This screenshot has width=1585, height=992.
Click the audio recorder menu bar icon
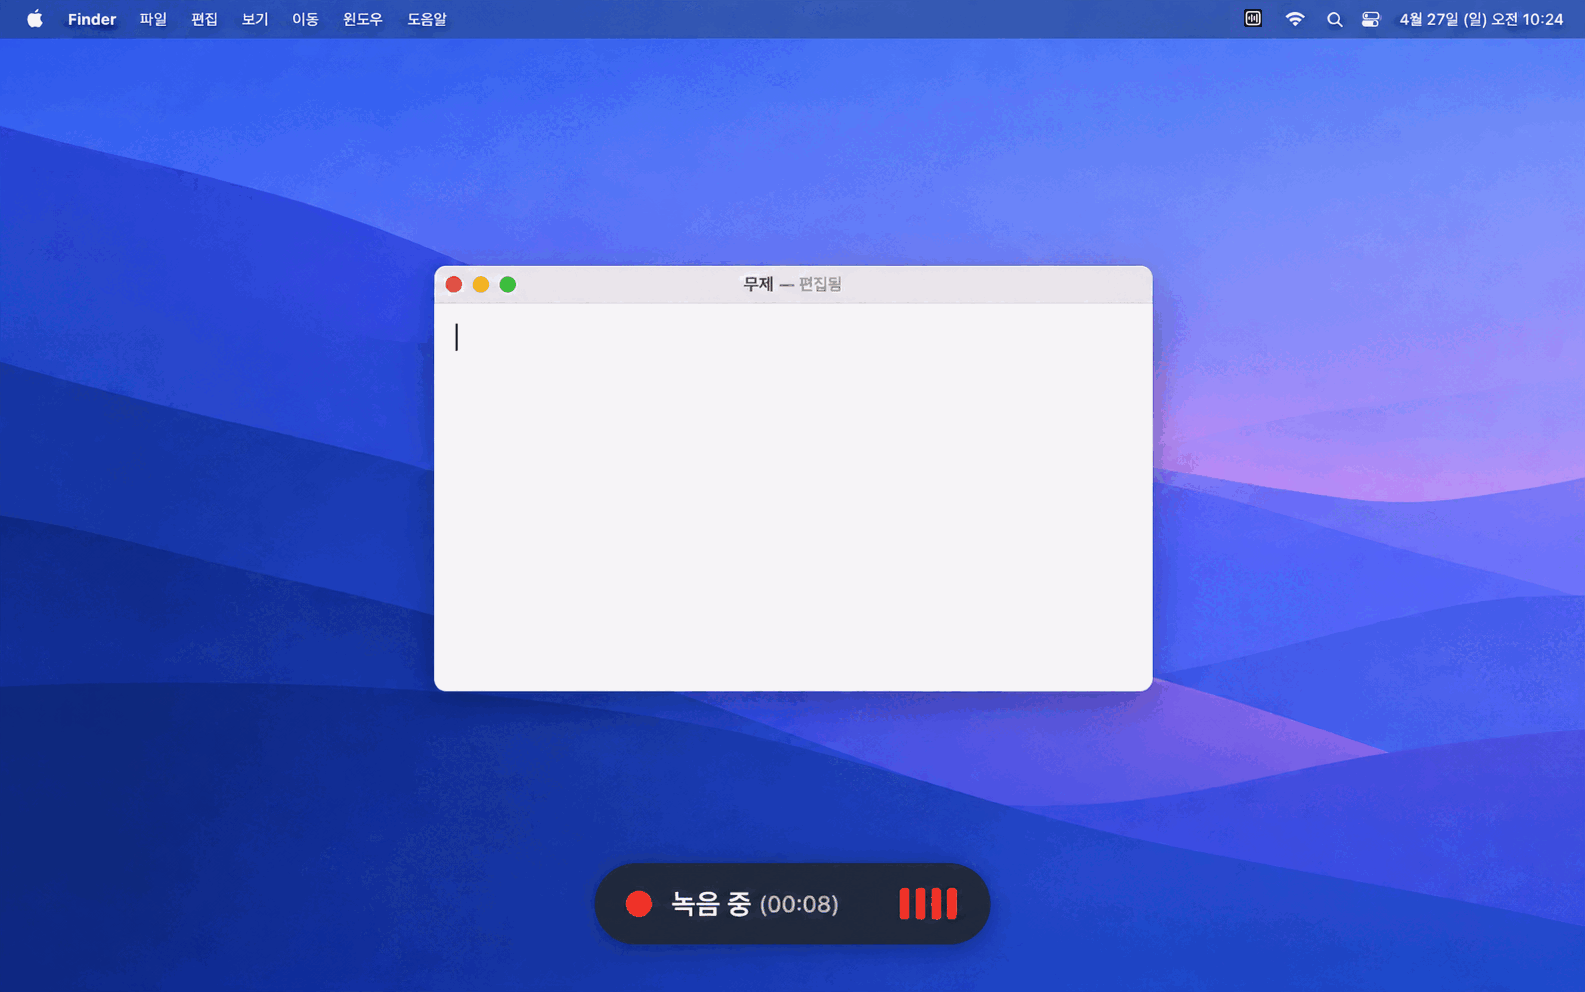[x=1253, y=19]
